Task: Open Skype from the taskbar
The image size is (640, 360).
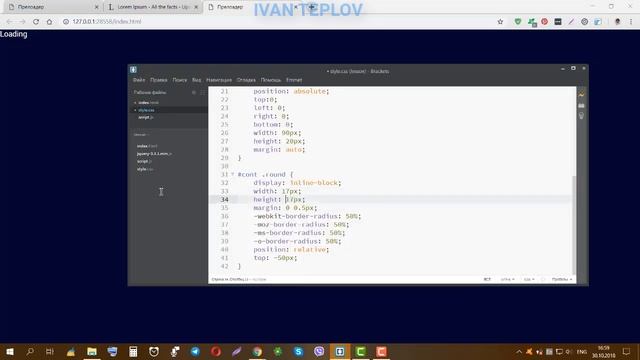Action: (x=298, y=351)
